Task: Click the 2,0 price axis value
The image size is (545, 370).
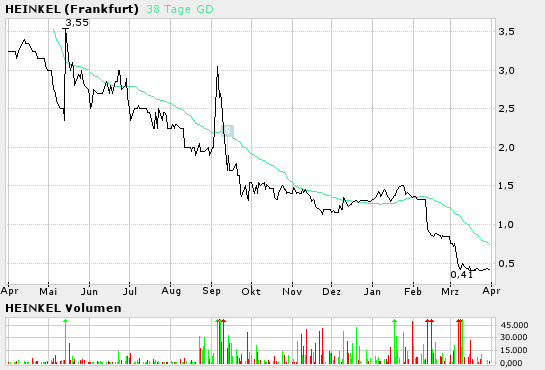Action: point(506,148)
